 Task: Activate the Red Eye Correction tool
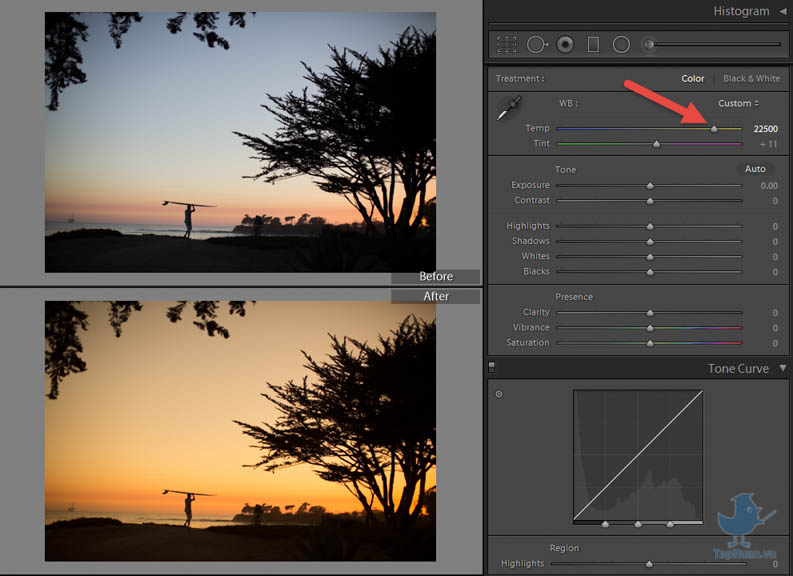[x=565, y=44]
